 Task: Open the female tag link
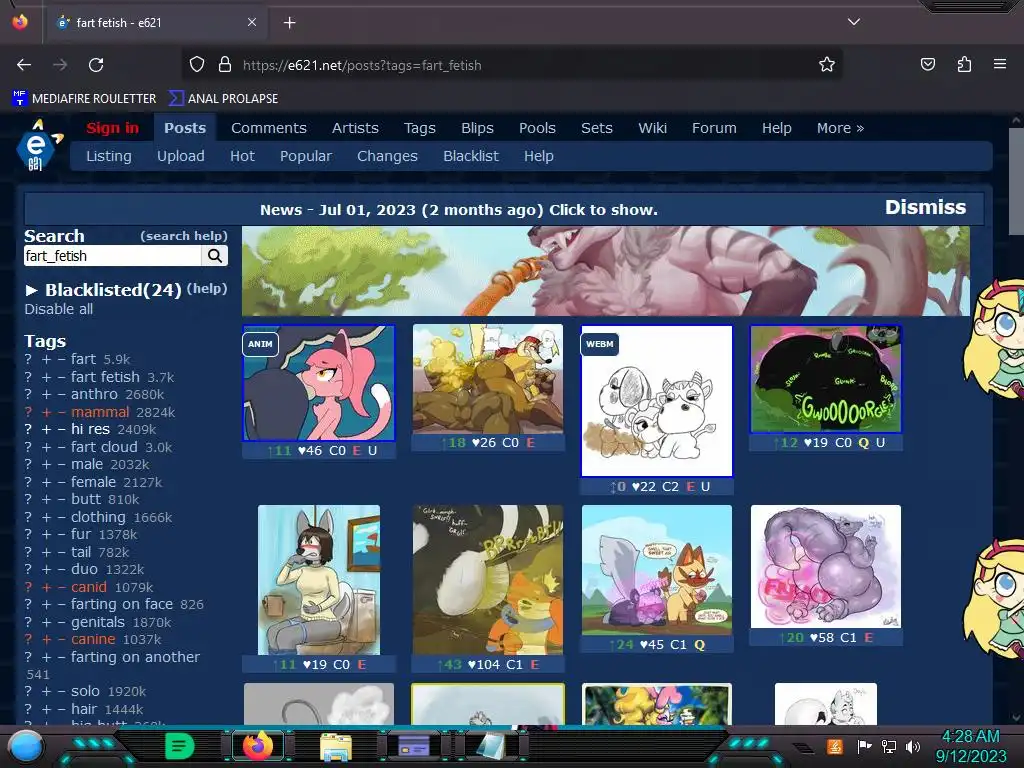(x=93, y=482)
